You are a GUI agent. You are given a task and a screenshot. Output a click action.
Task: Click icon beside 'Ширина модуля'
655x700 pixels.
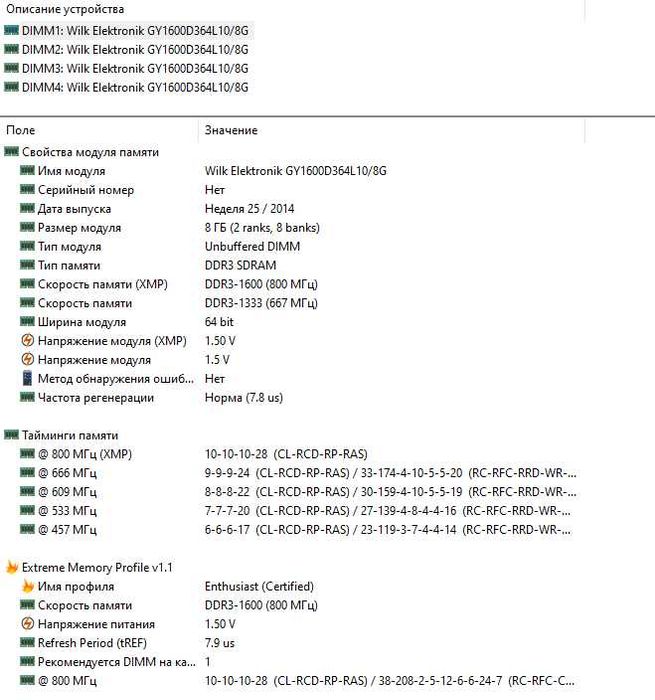[27, 321]
